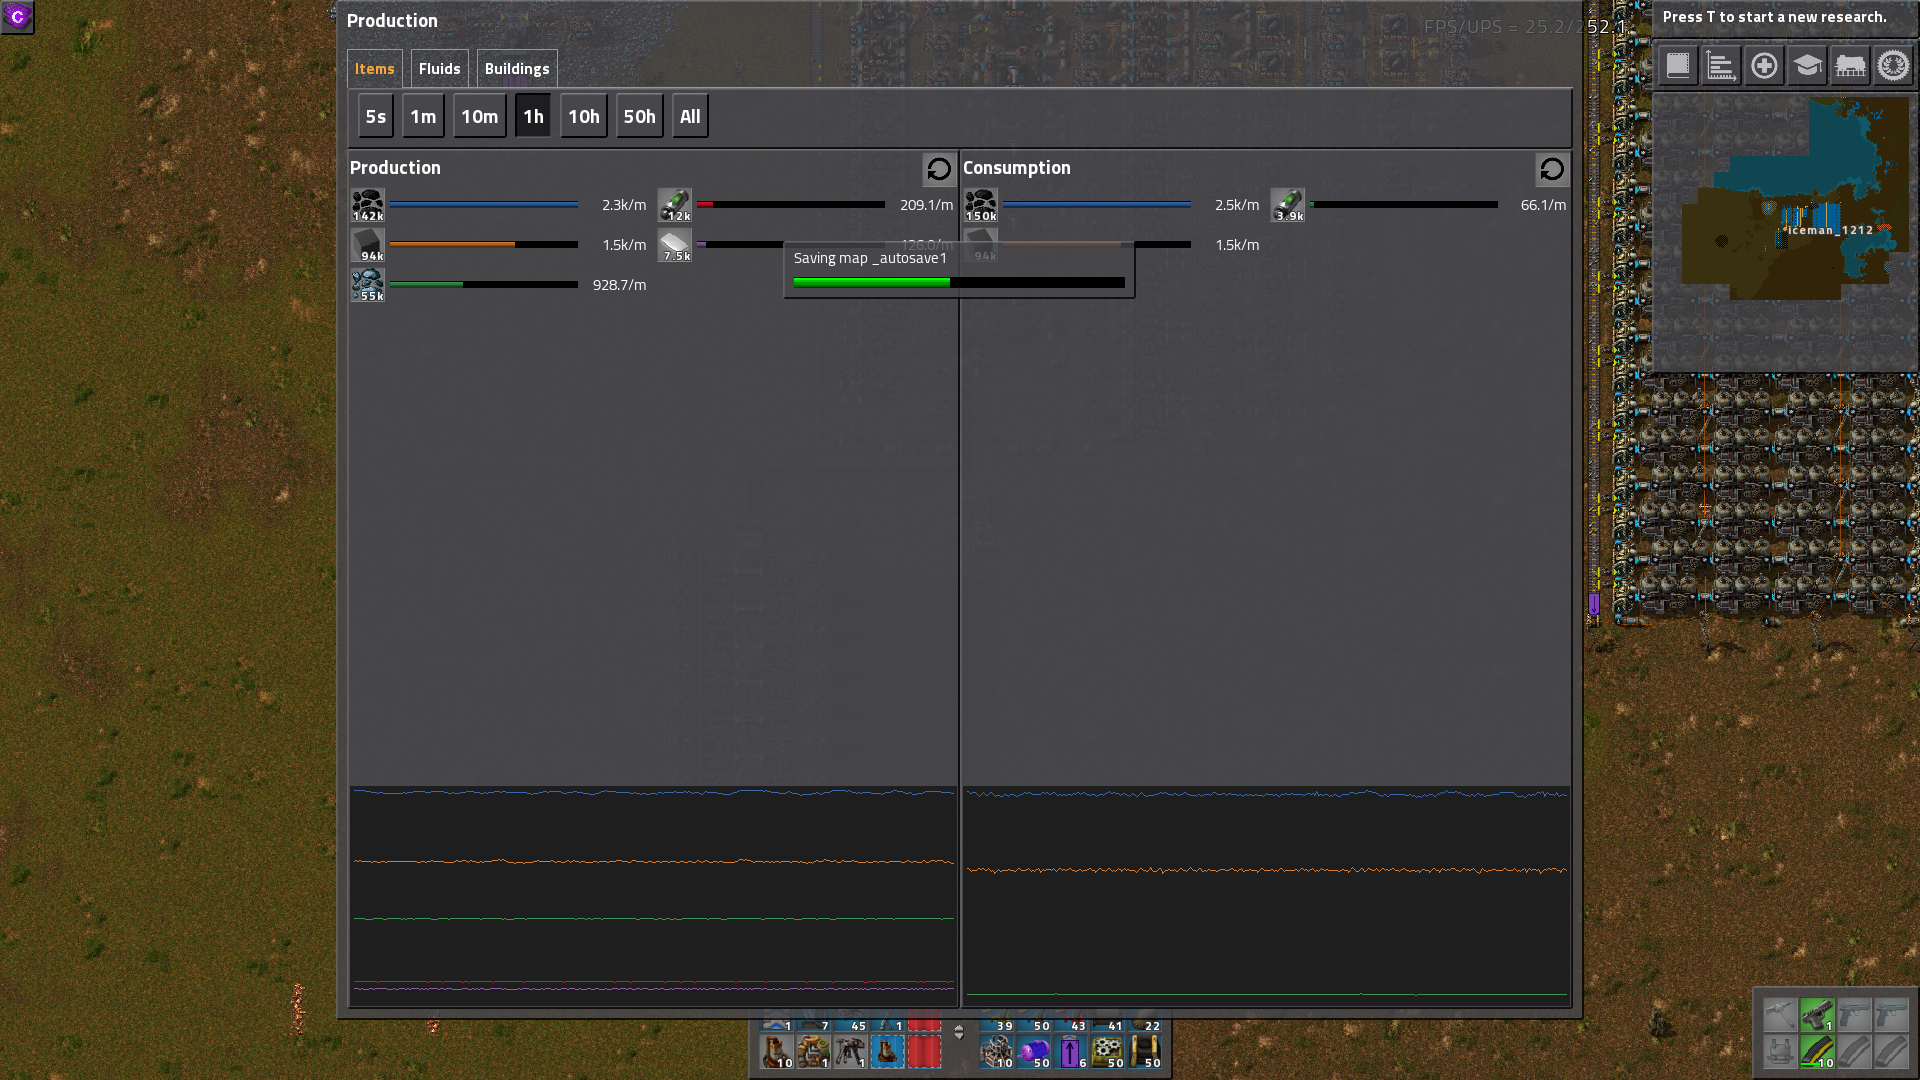The width and height of the screenshot is (1920, 1080).
Task: Click the 928.7/m iron ore production bar
Action: tap(483, 284)
